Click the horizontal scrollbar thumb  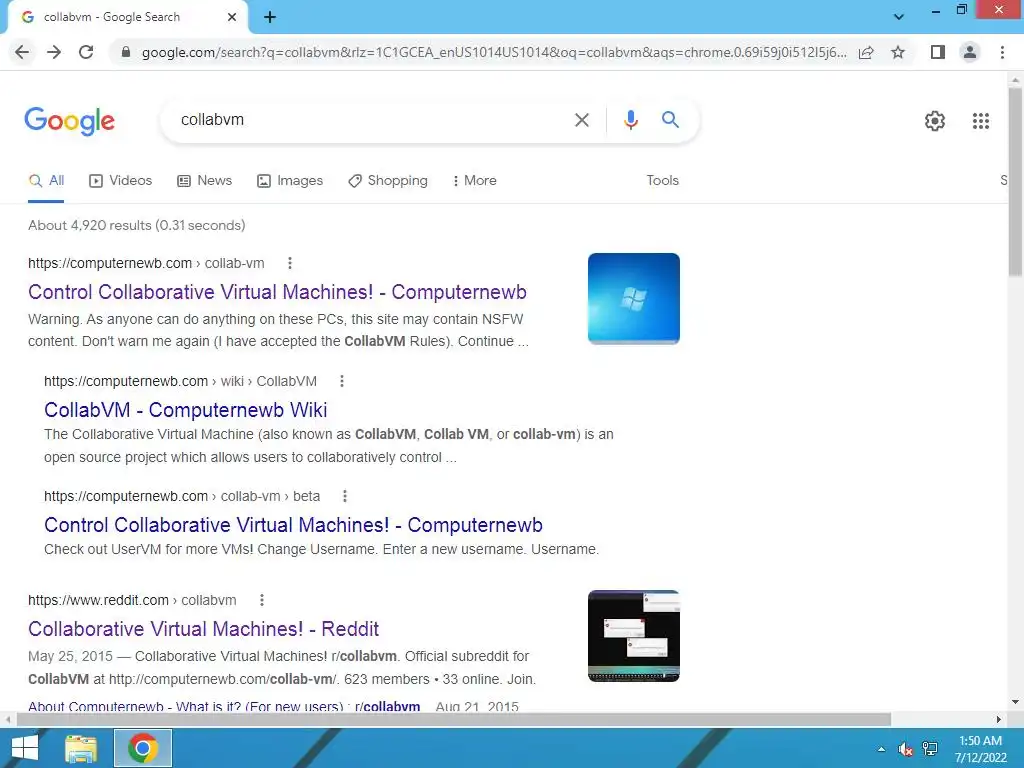click(x=453, y=720)
